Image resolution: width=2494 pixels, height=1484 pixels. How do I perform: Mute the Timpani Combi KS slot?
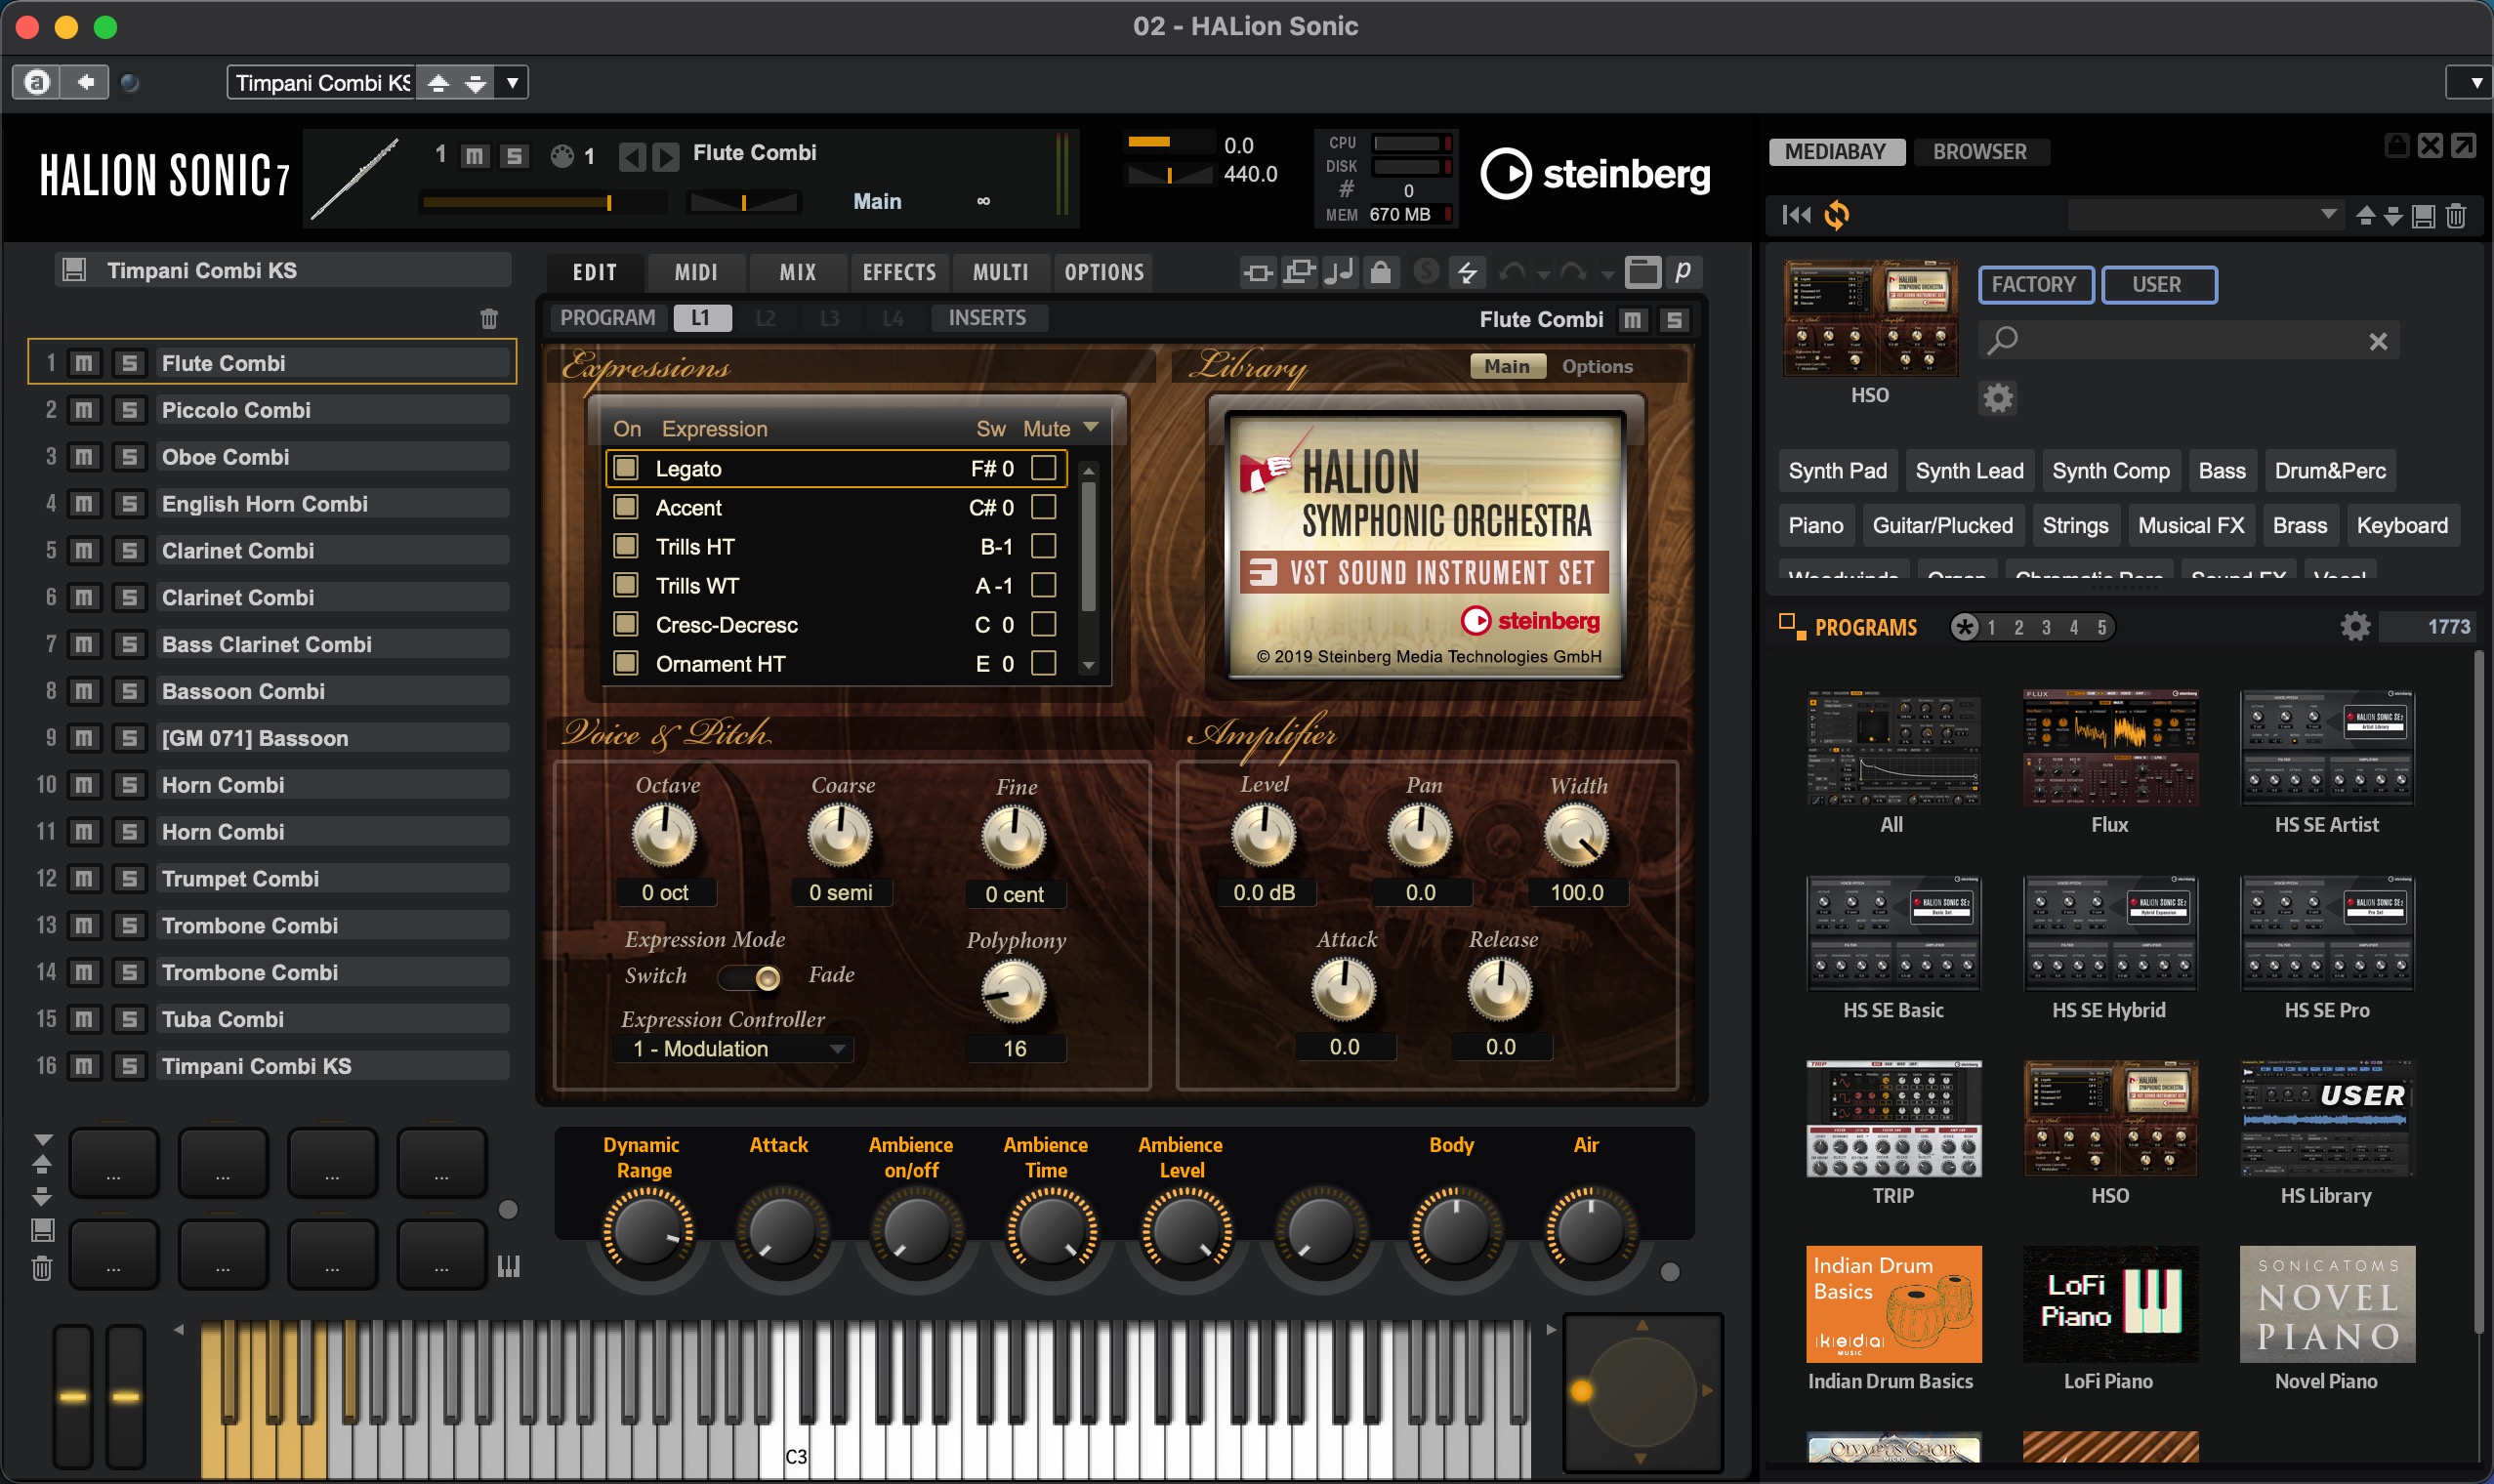(84, 1066)
